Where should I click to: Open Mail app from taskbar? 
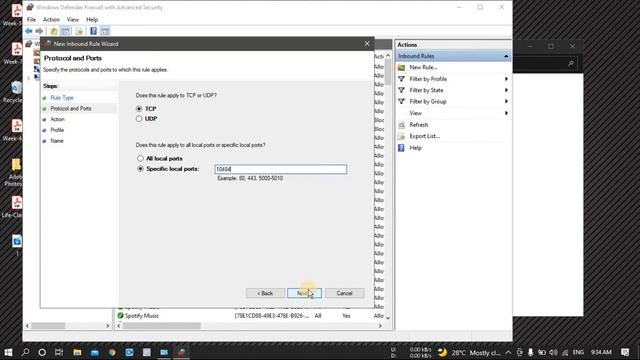(x=95, y=352)
